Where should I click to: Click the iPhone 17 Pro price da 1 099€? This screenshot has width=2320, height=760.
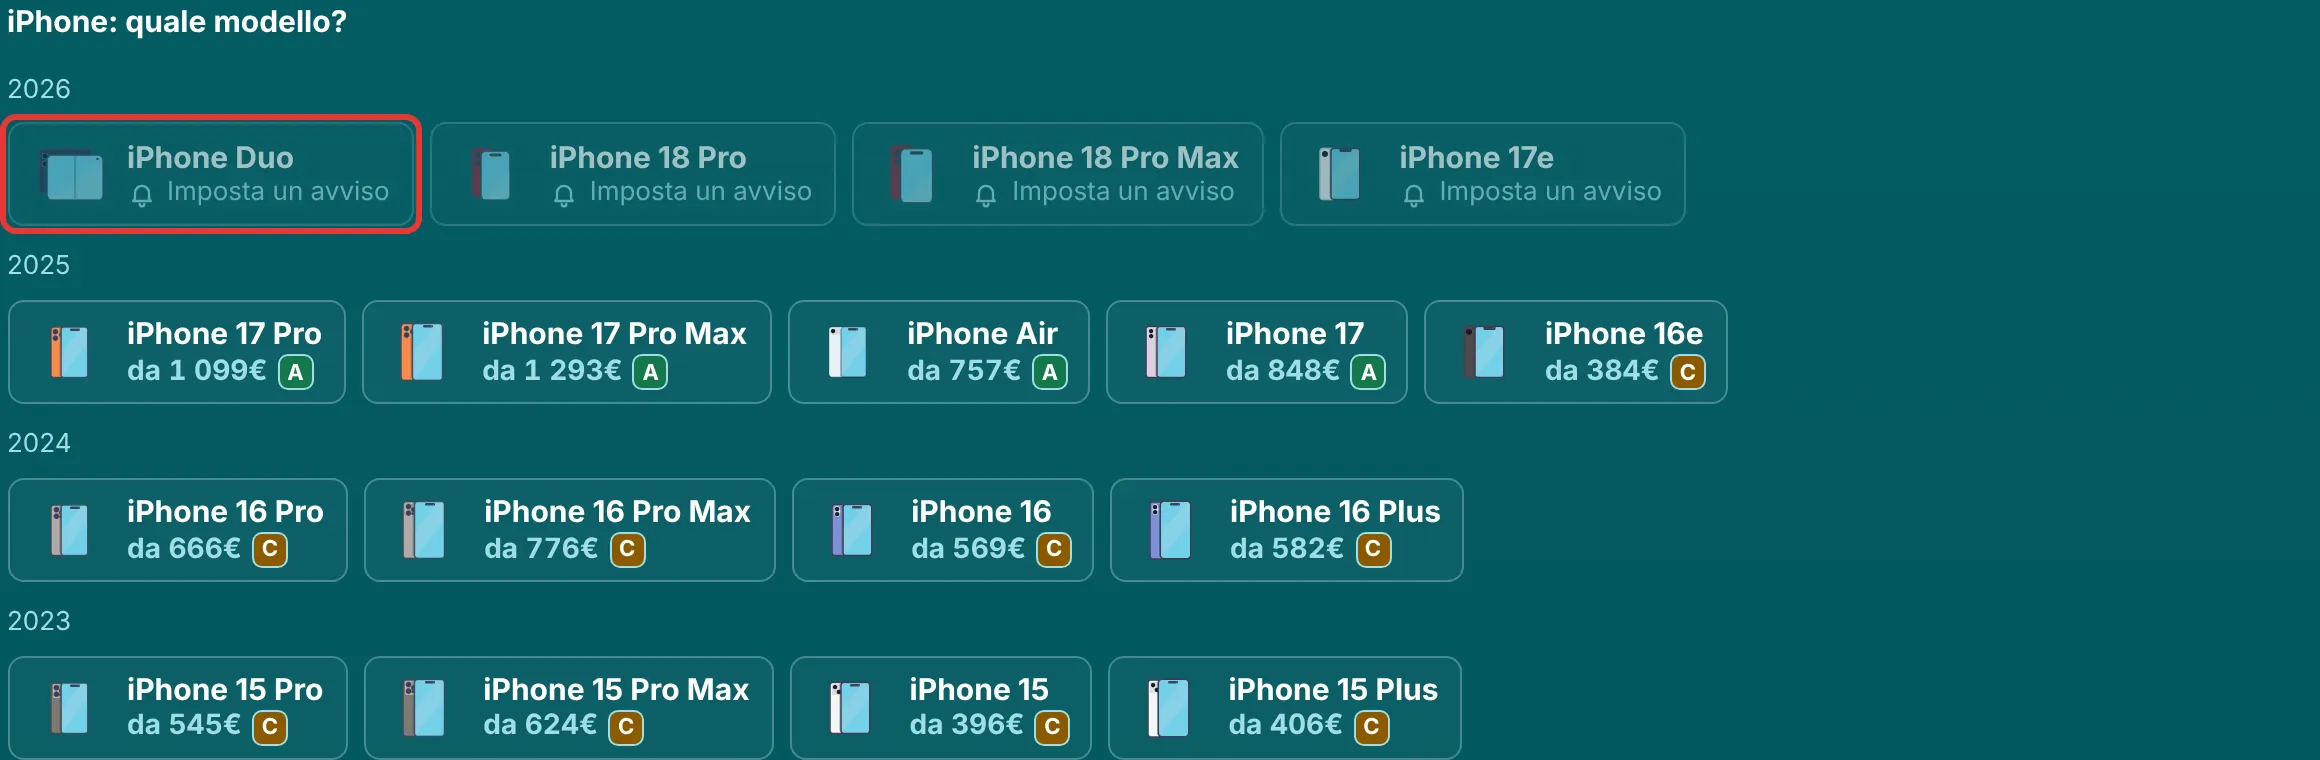196,371
